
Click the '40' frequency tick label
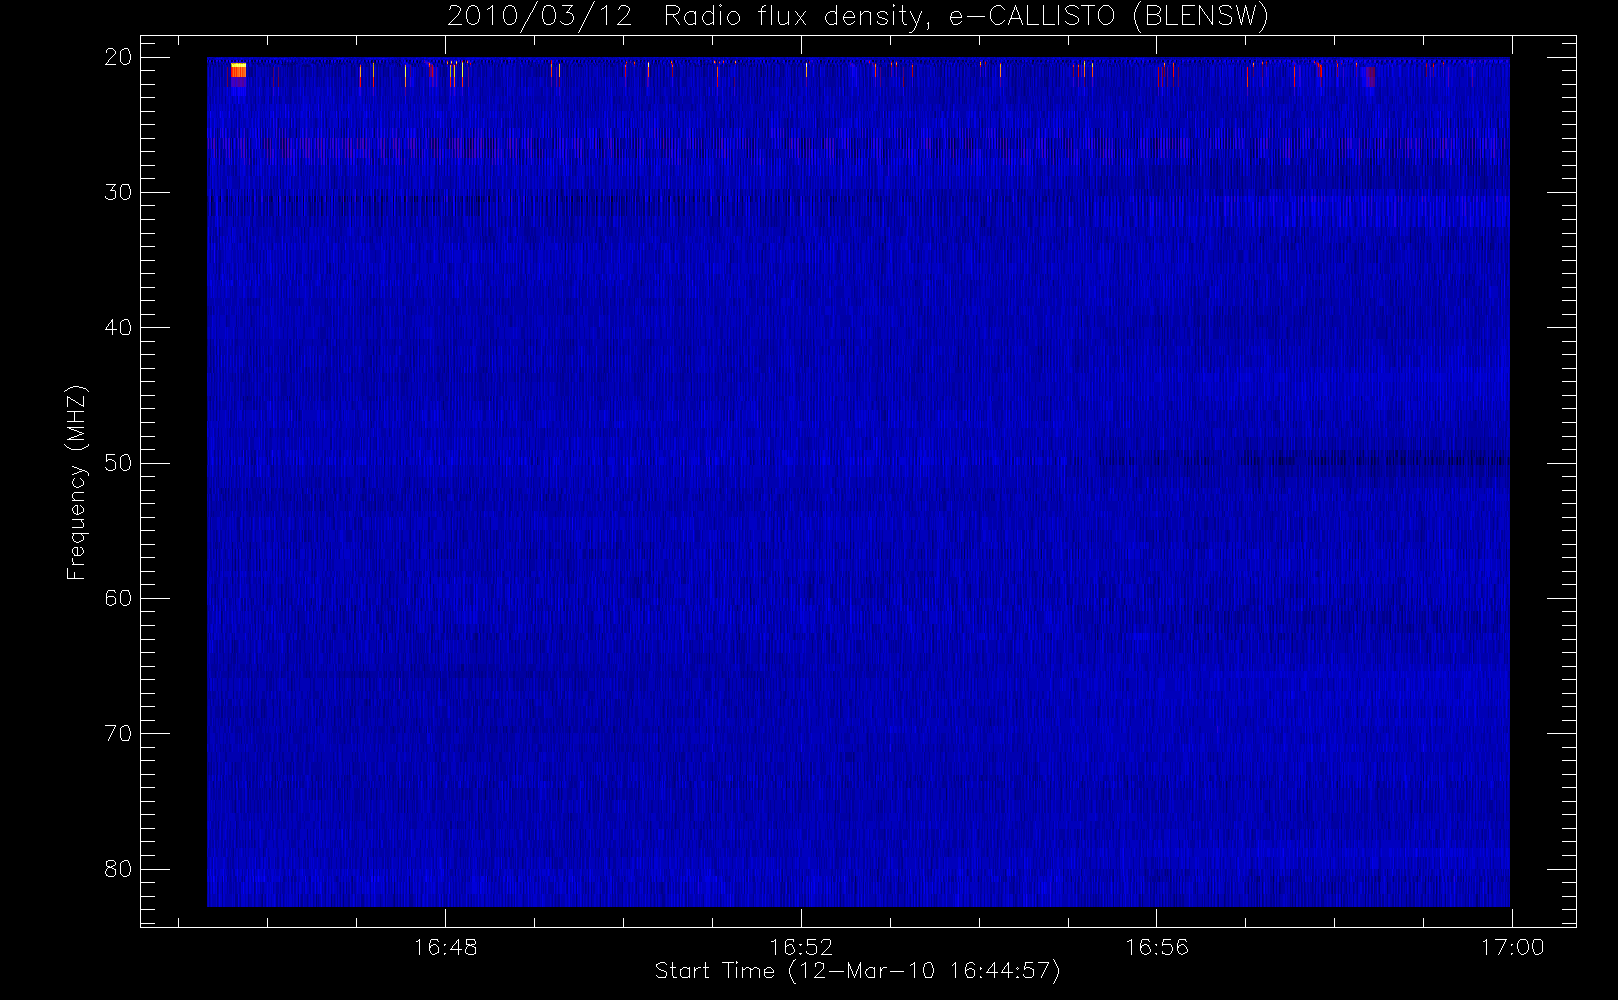tap(118, 327)
